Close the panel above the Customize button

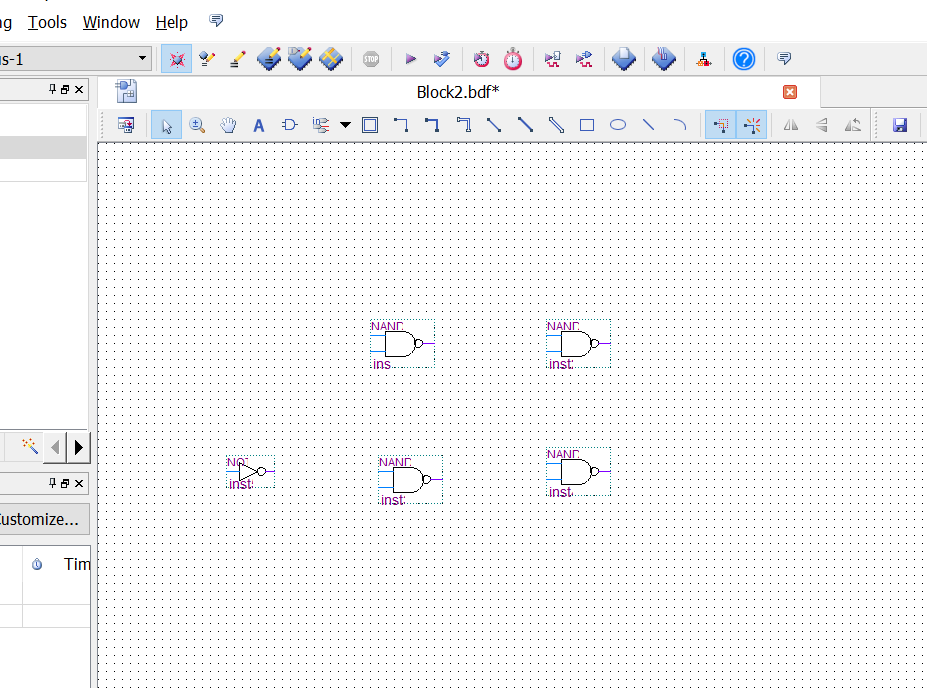(x=79, y=483)
